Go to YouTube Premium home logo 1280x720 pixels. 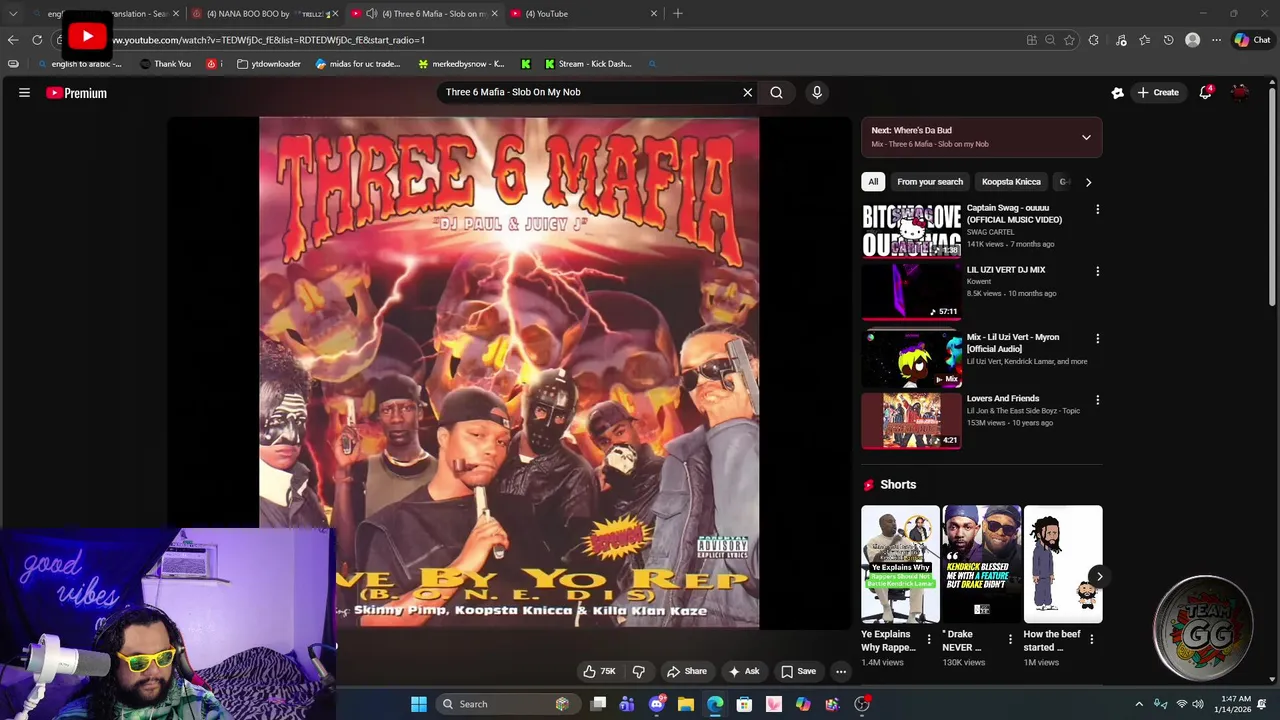pyautogui.click(x=76, y=93)
